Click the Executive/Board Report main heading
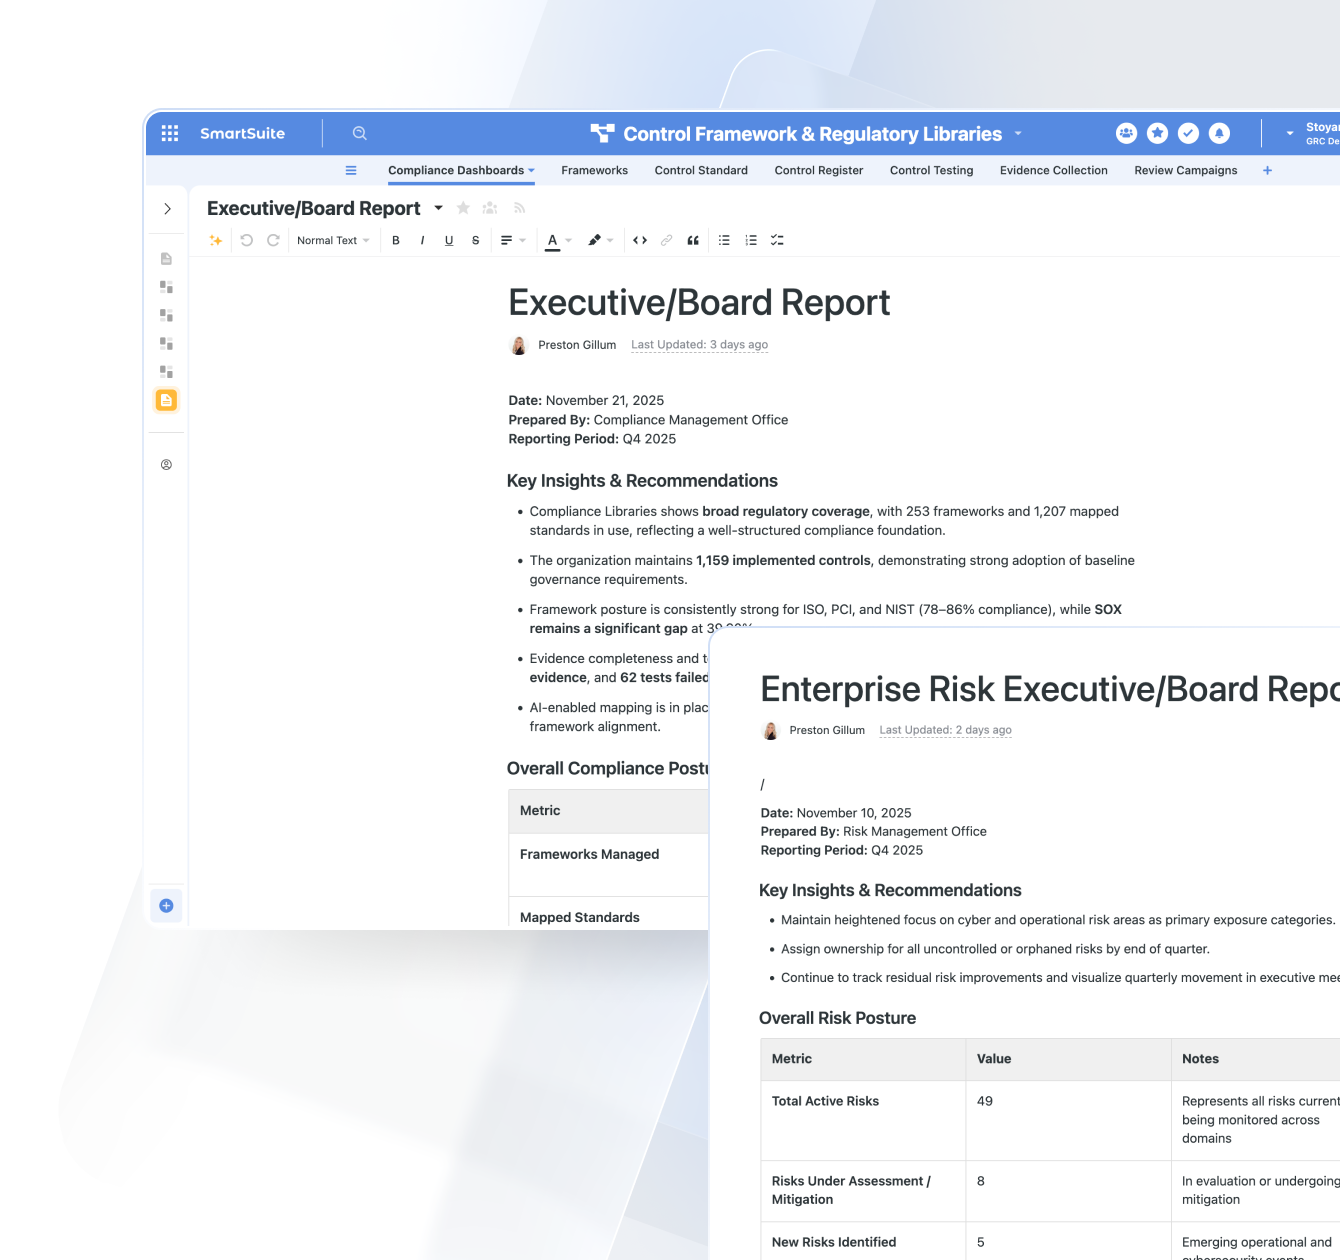This screenshot has width=1340, height=1260. pos(699,302)
